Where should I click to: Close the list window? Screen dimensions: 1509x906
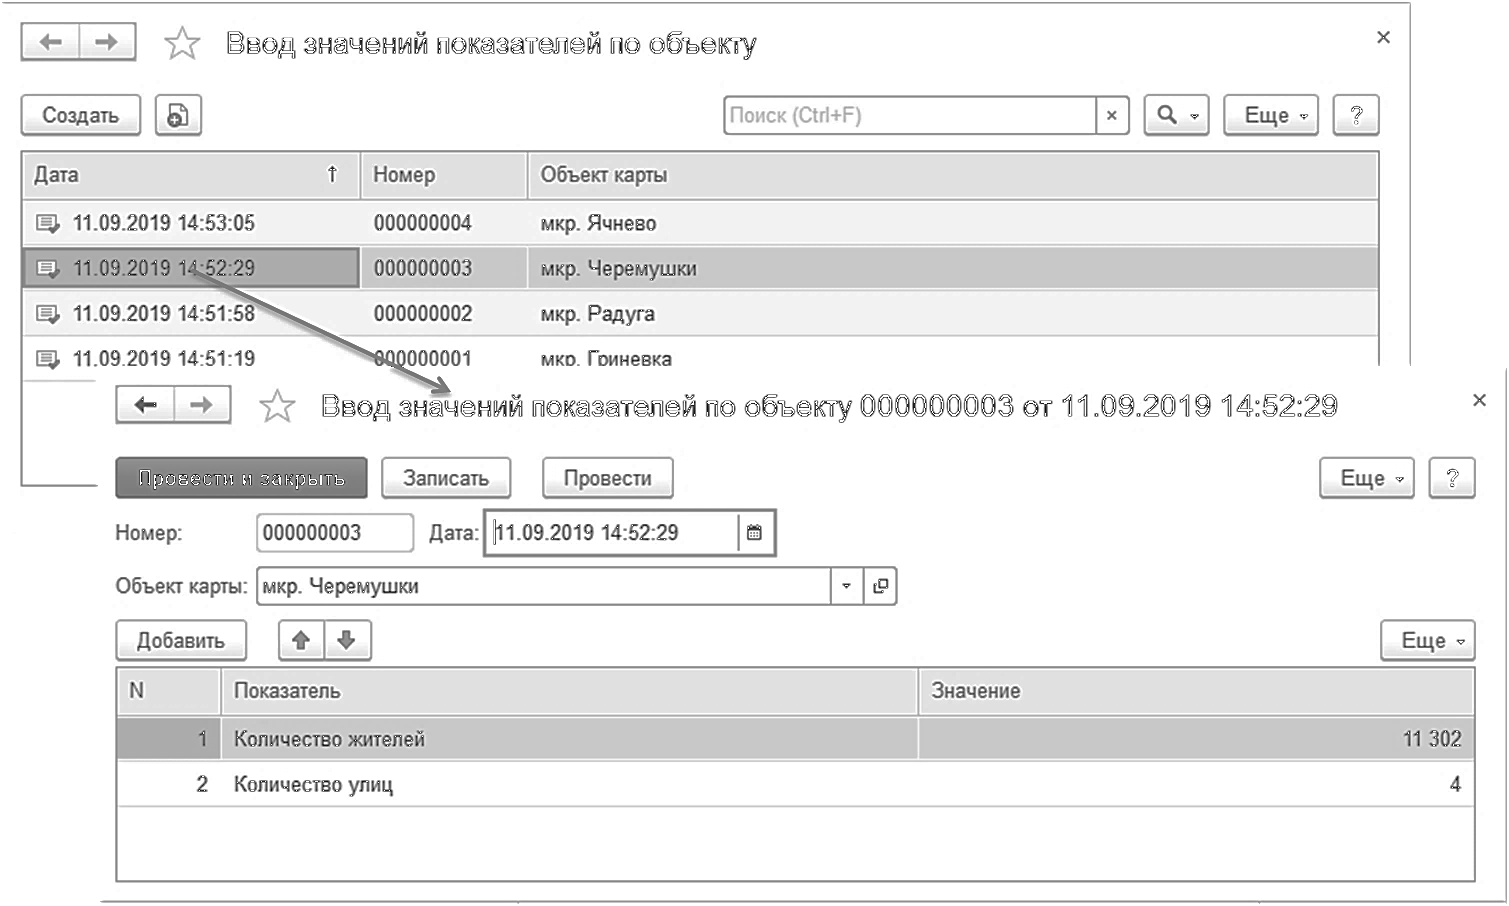(x=1383, y=37)
